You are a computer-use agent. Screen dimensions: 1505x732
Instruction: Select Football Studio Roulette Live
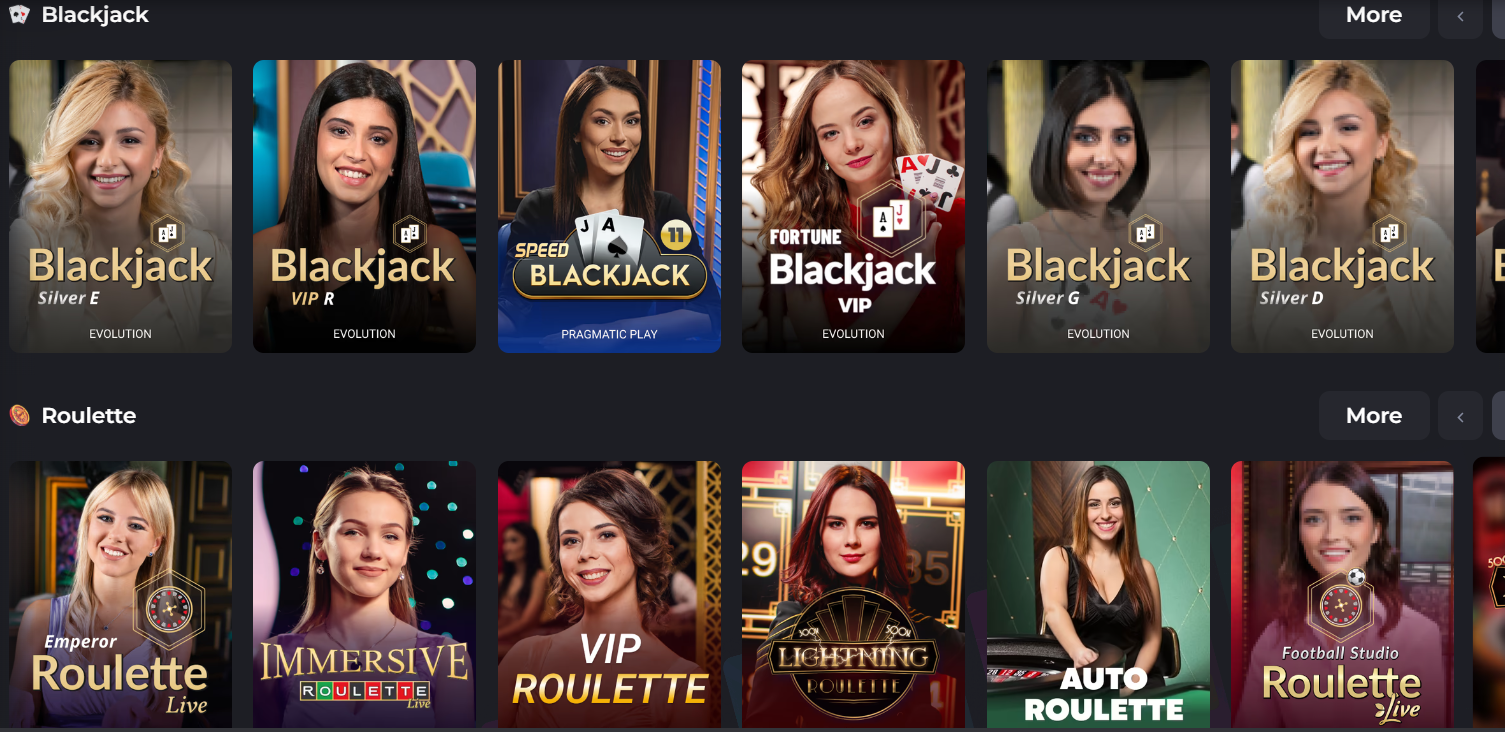click(1342, 594)
